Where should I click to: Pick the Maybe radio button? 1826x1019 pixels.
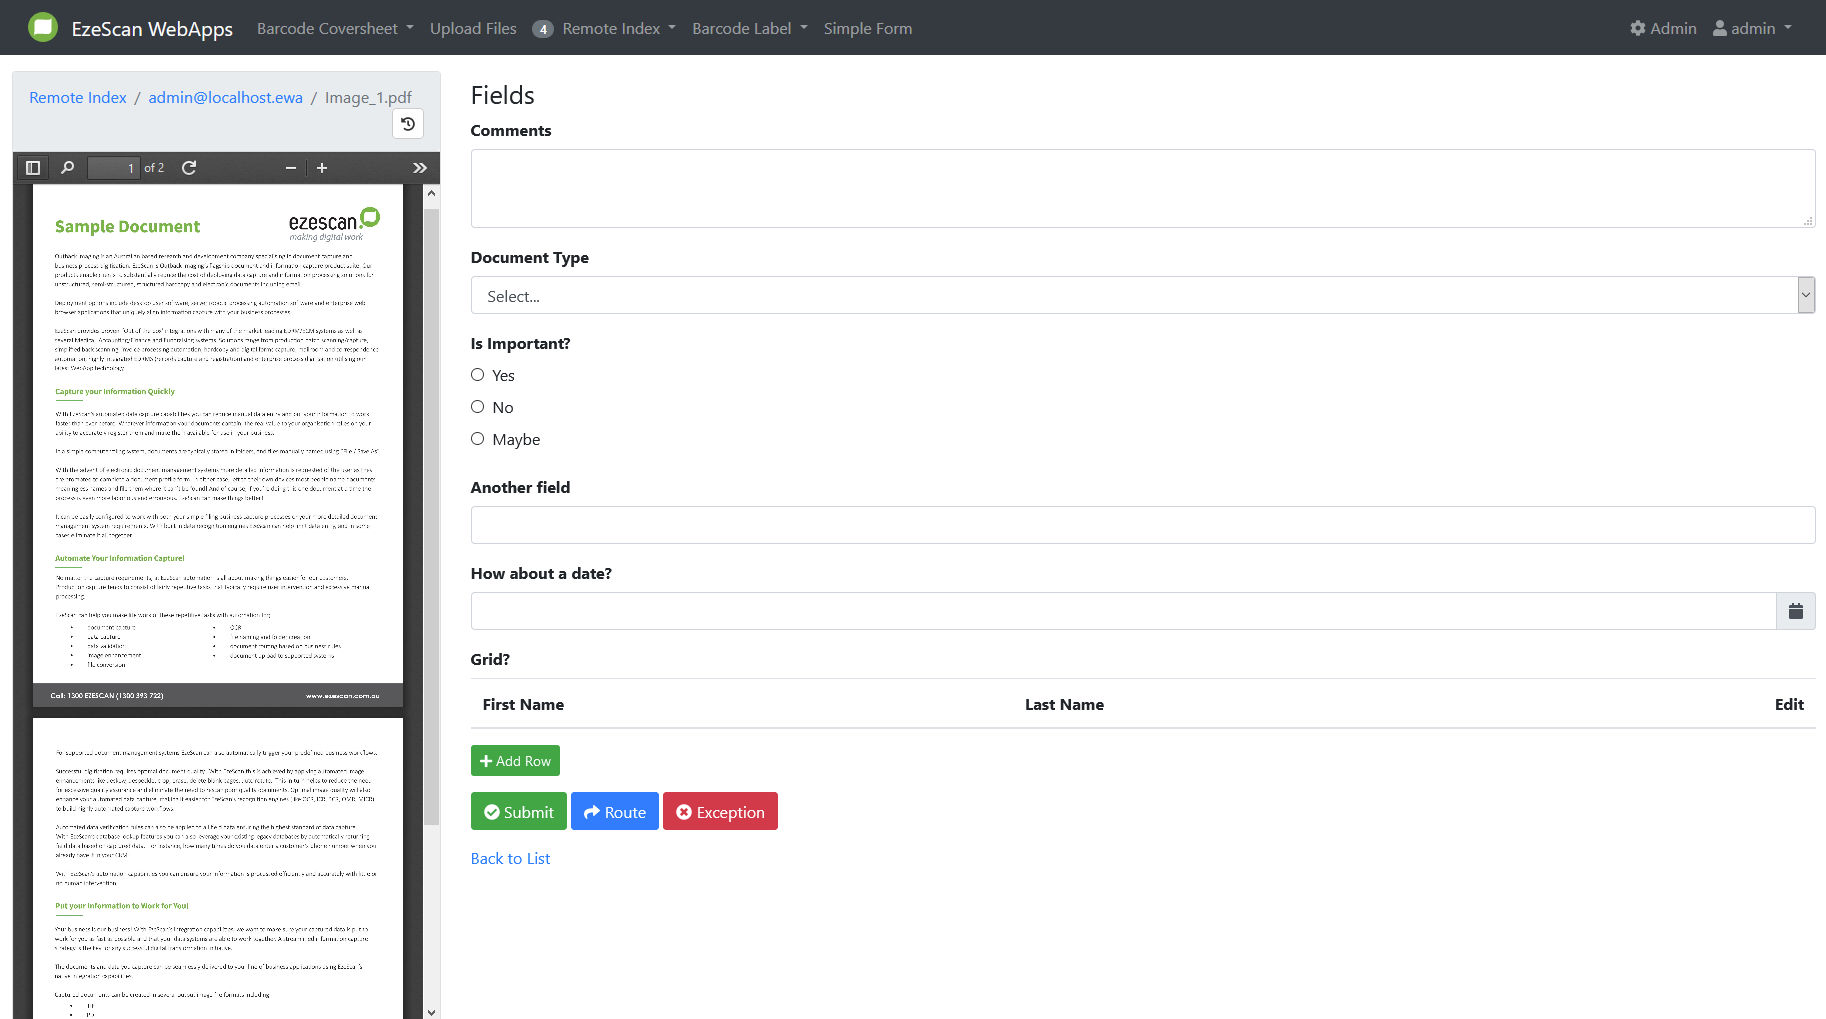[478, 439]
